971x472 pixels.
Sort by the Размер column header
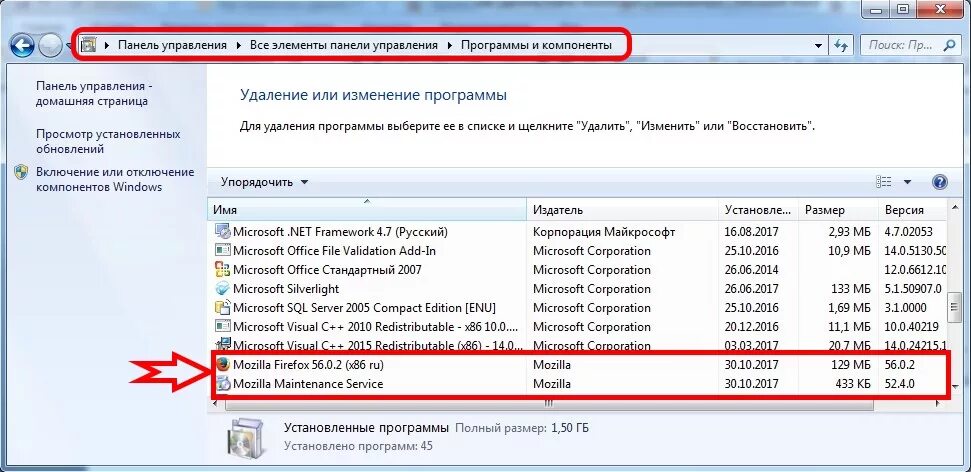coord(838,210)
